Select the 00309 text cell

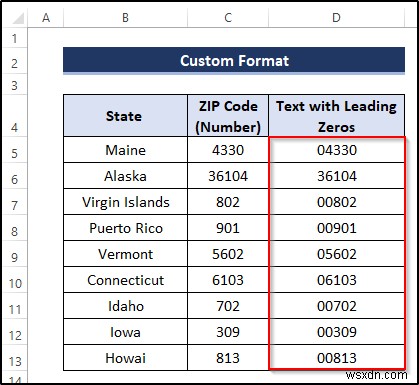337,332
